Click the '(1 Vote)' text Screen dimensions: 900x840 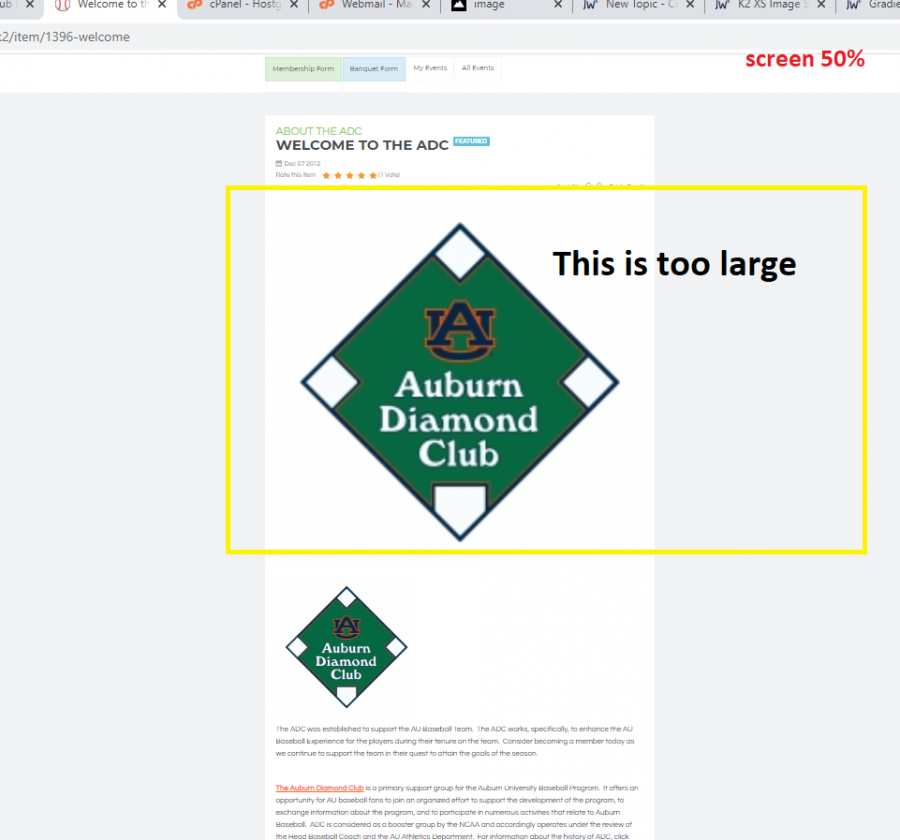click(389, 175)
